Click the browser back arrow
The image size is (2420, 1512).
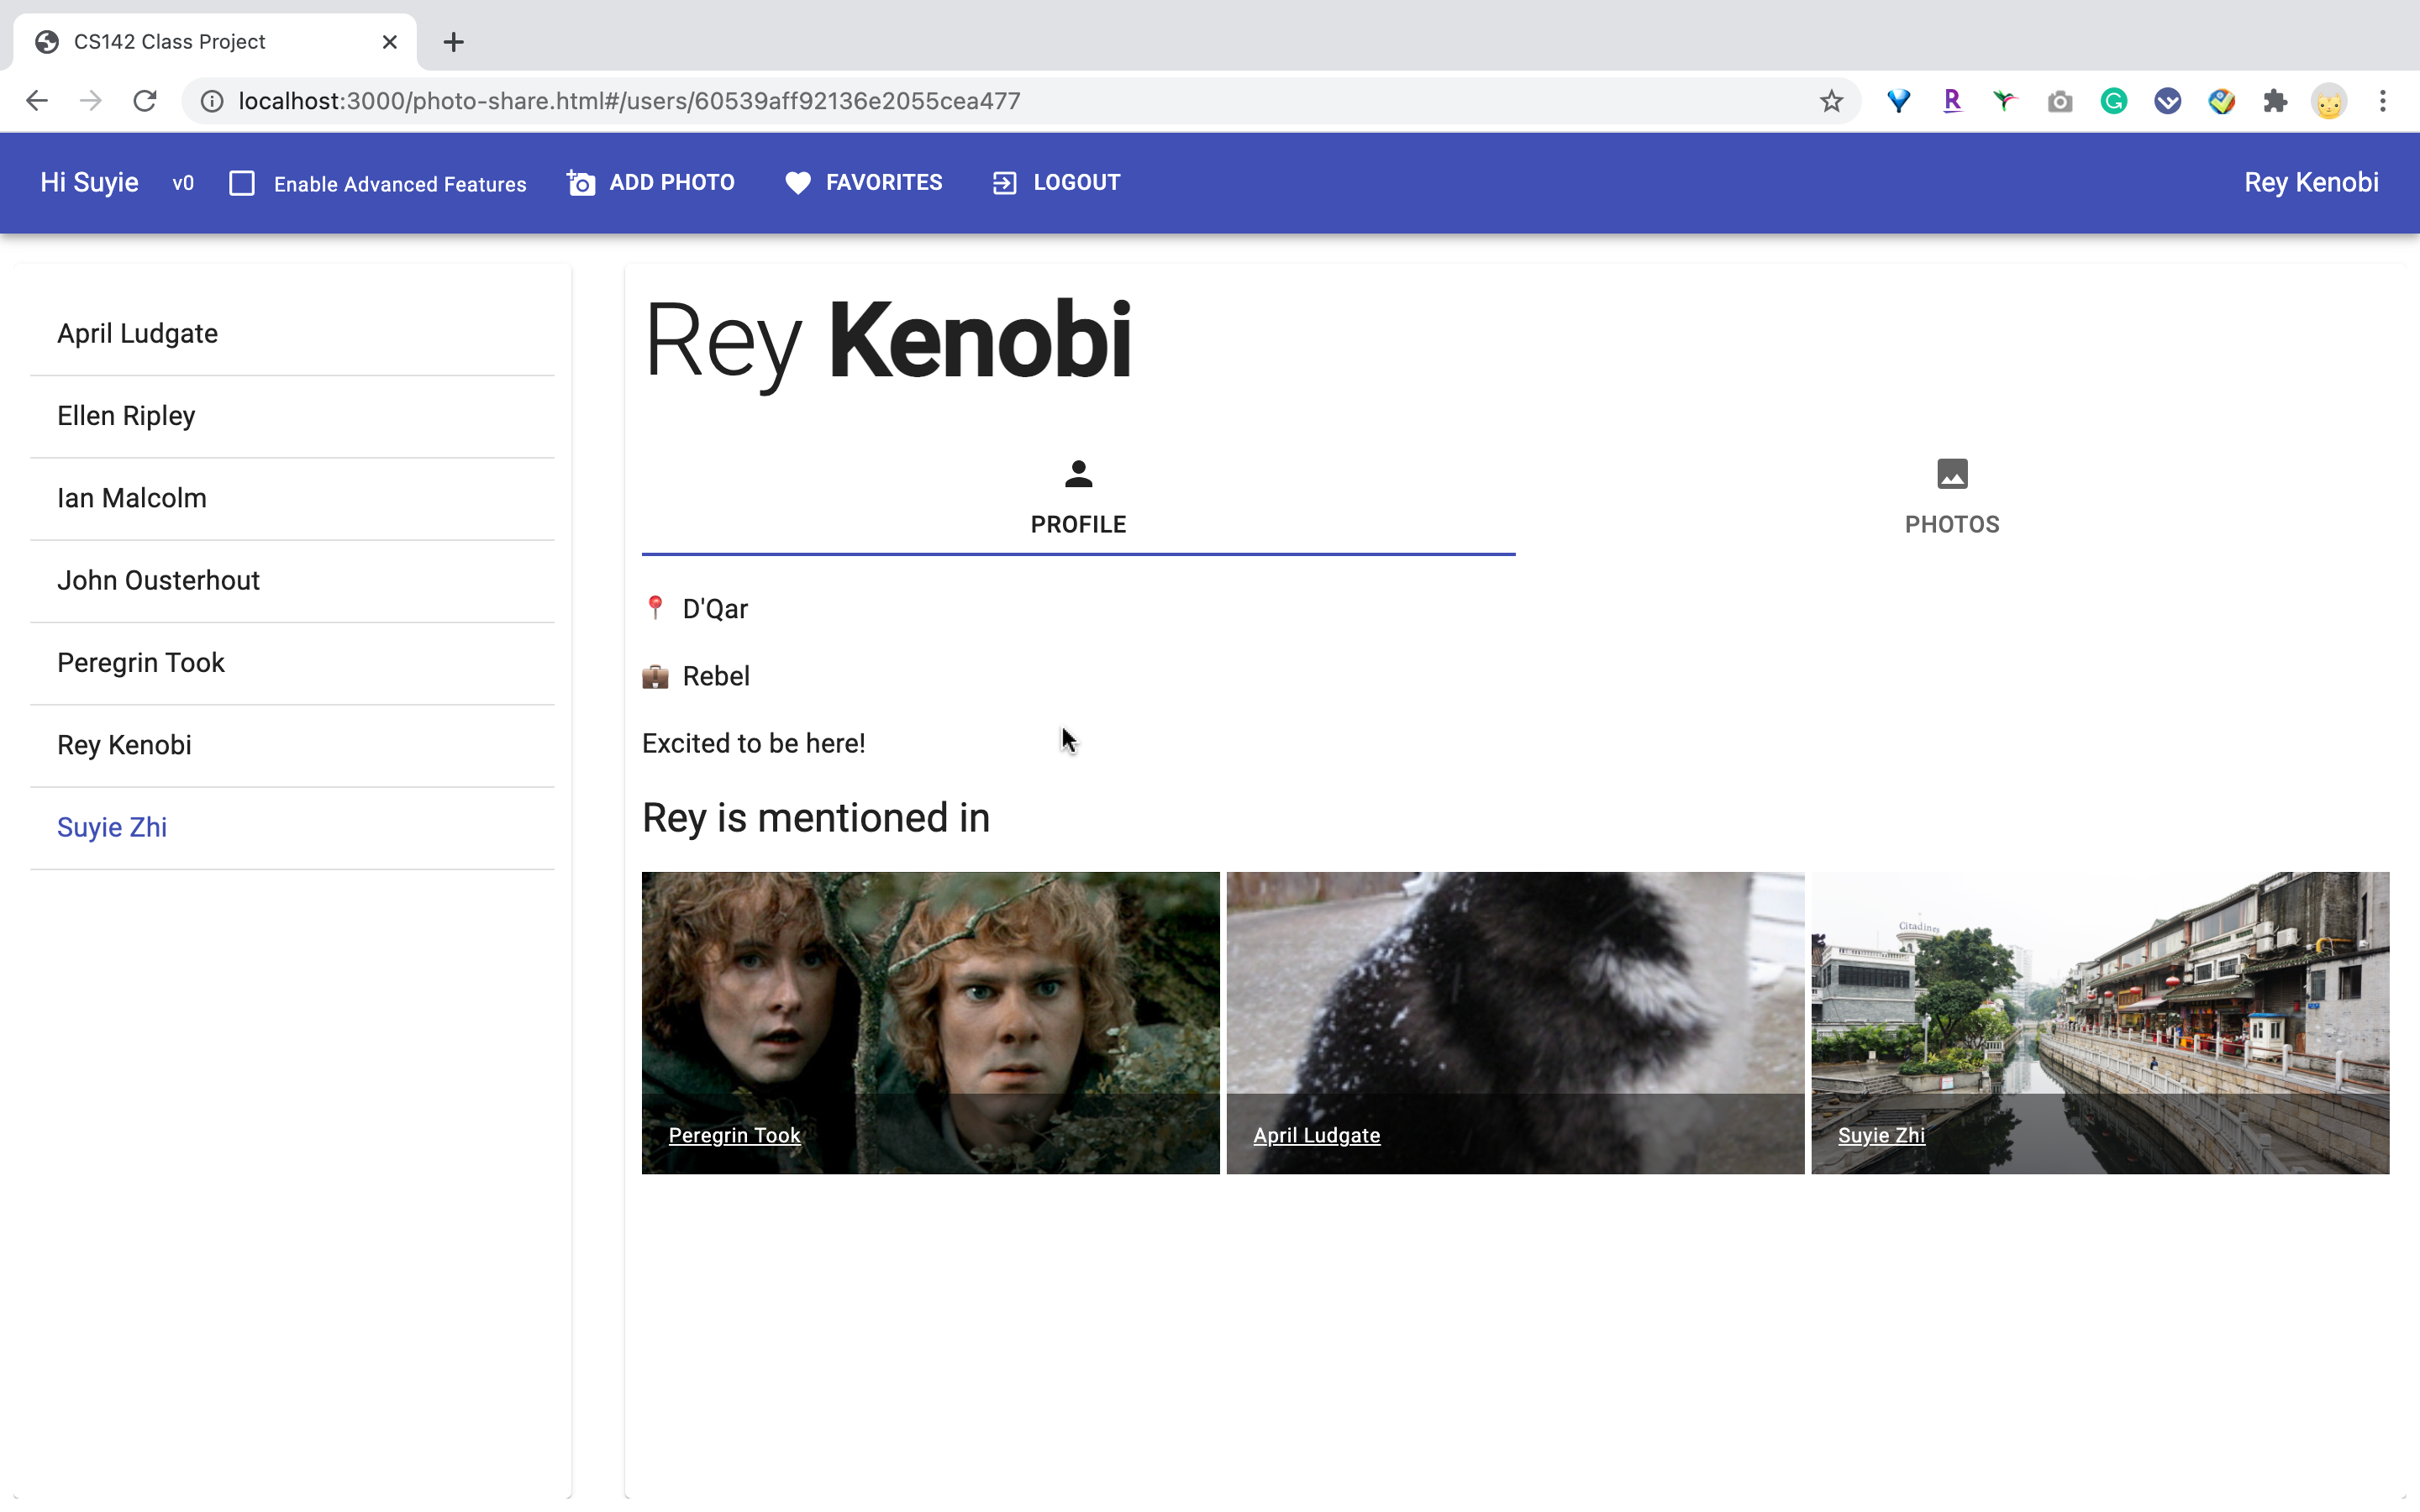point(37,101)
